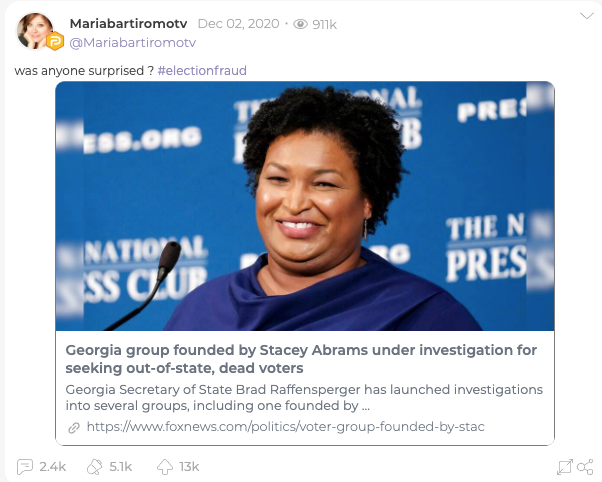Click the Mariabartiromotv display name
Image resolution: width=602 pixels, height=482 pixels.
tap(128, 24)
